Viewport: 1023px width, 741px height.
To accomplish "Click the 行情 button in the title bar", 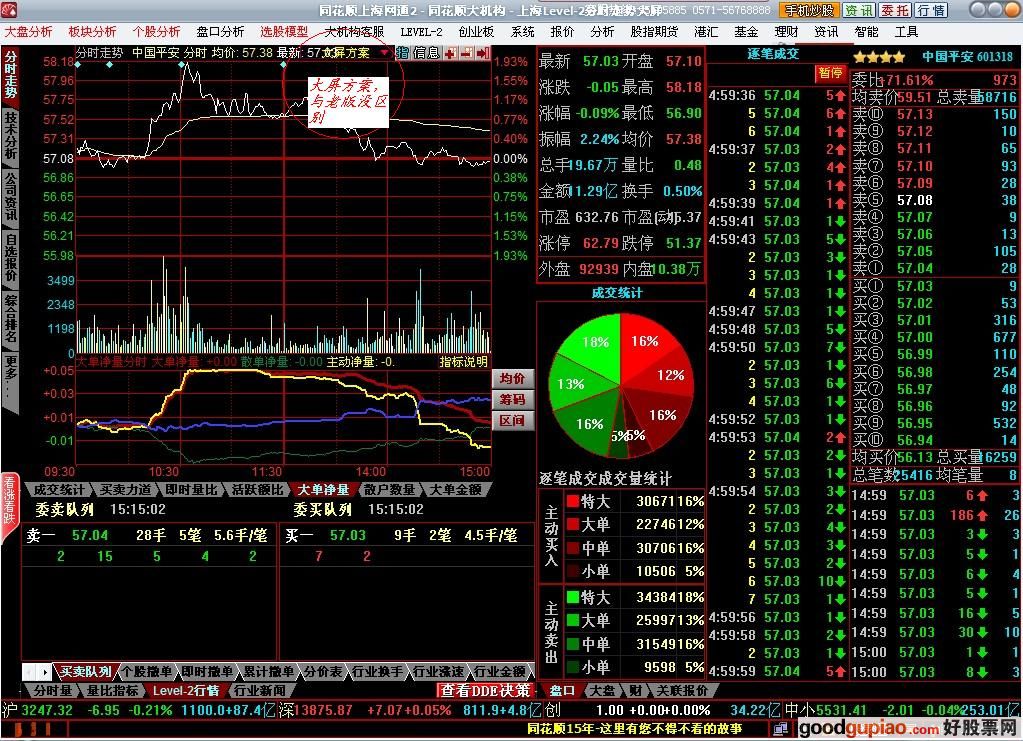I will pos(931,10).
